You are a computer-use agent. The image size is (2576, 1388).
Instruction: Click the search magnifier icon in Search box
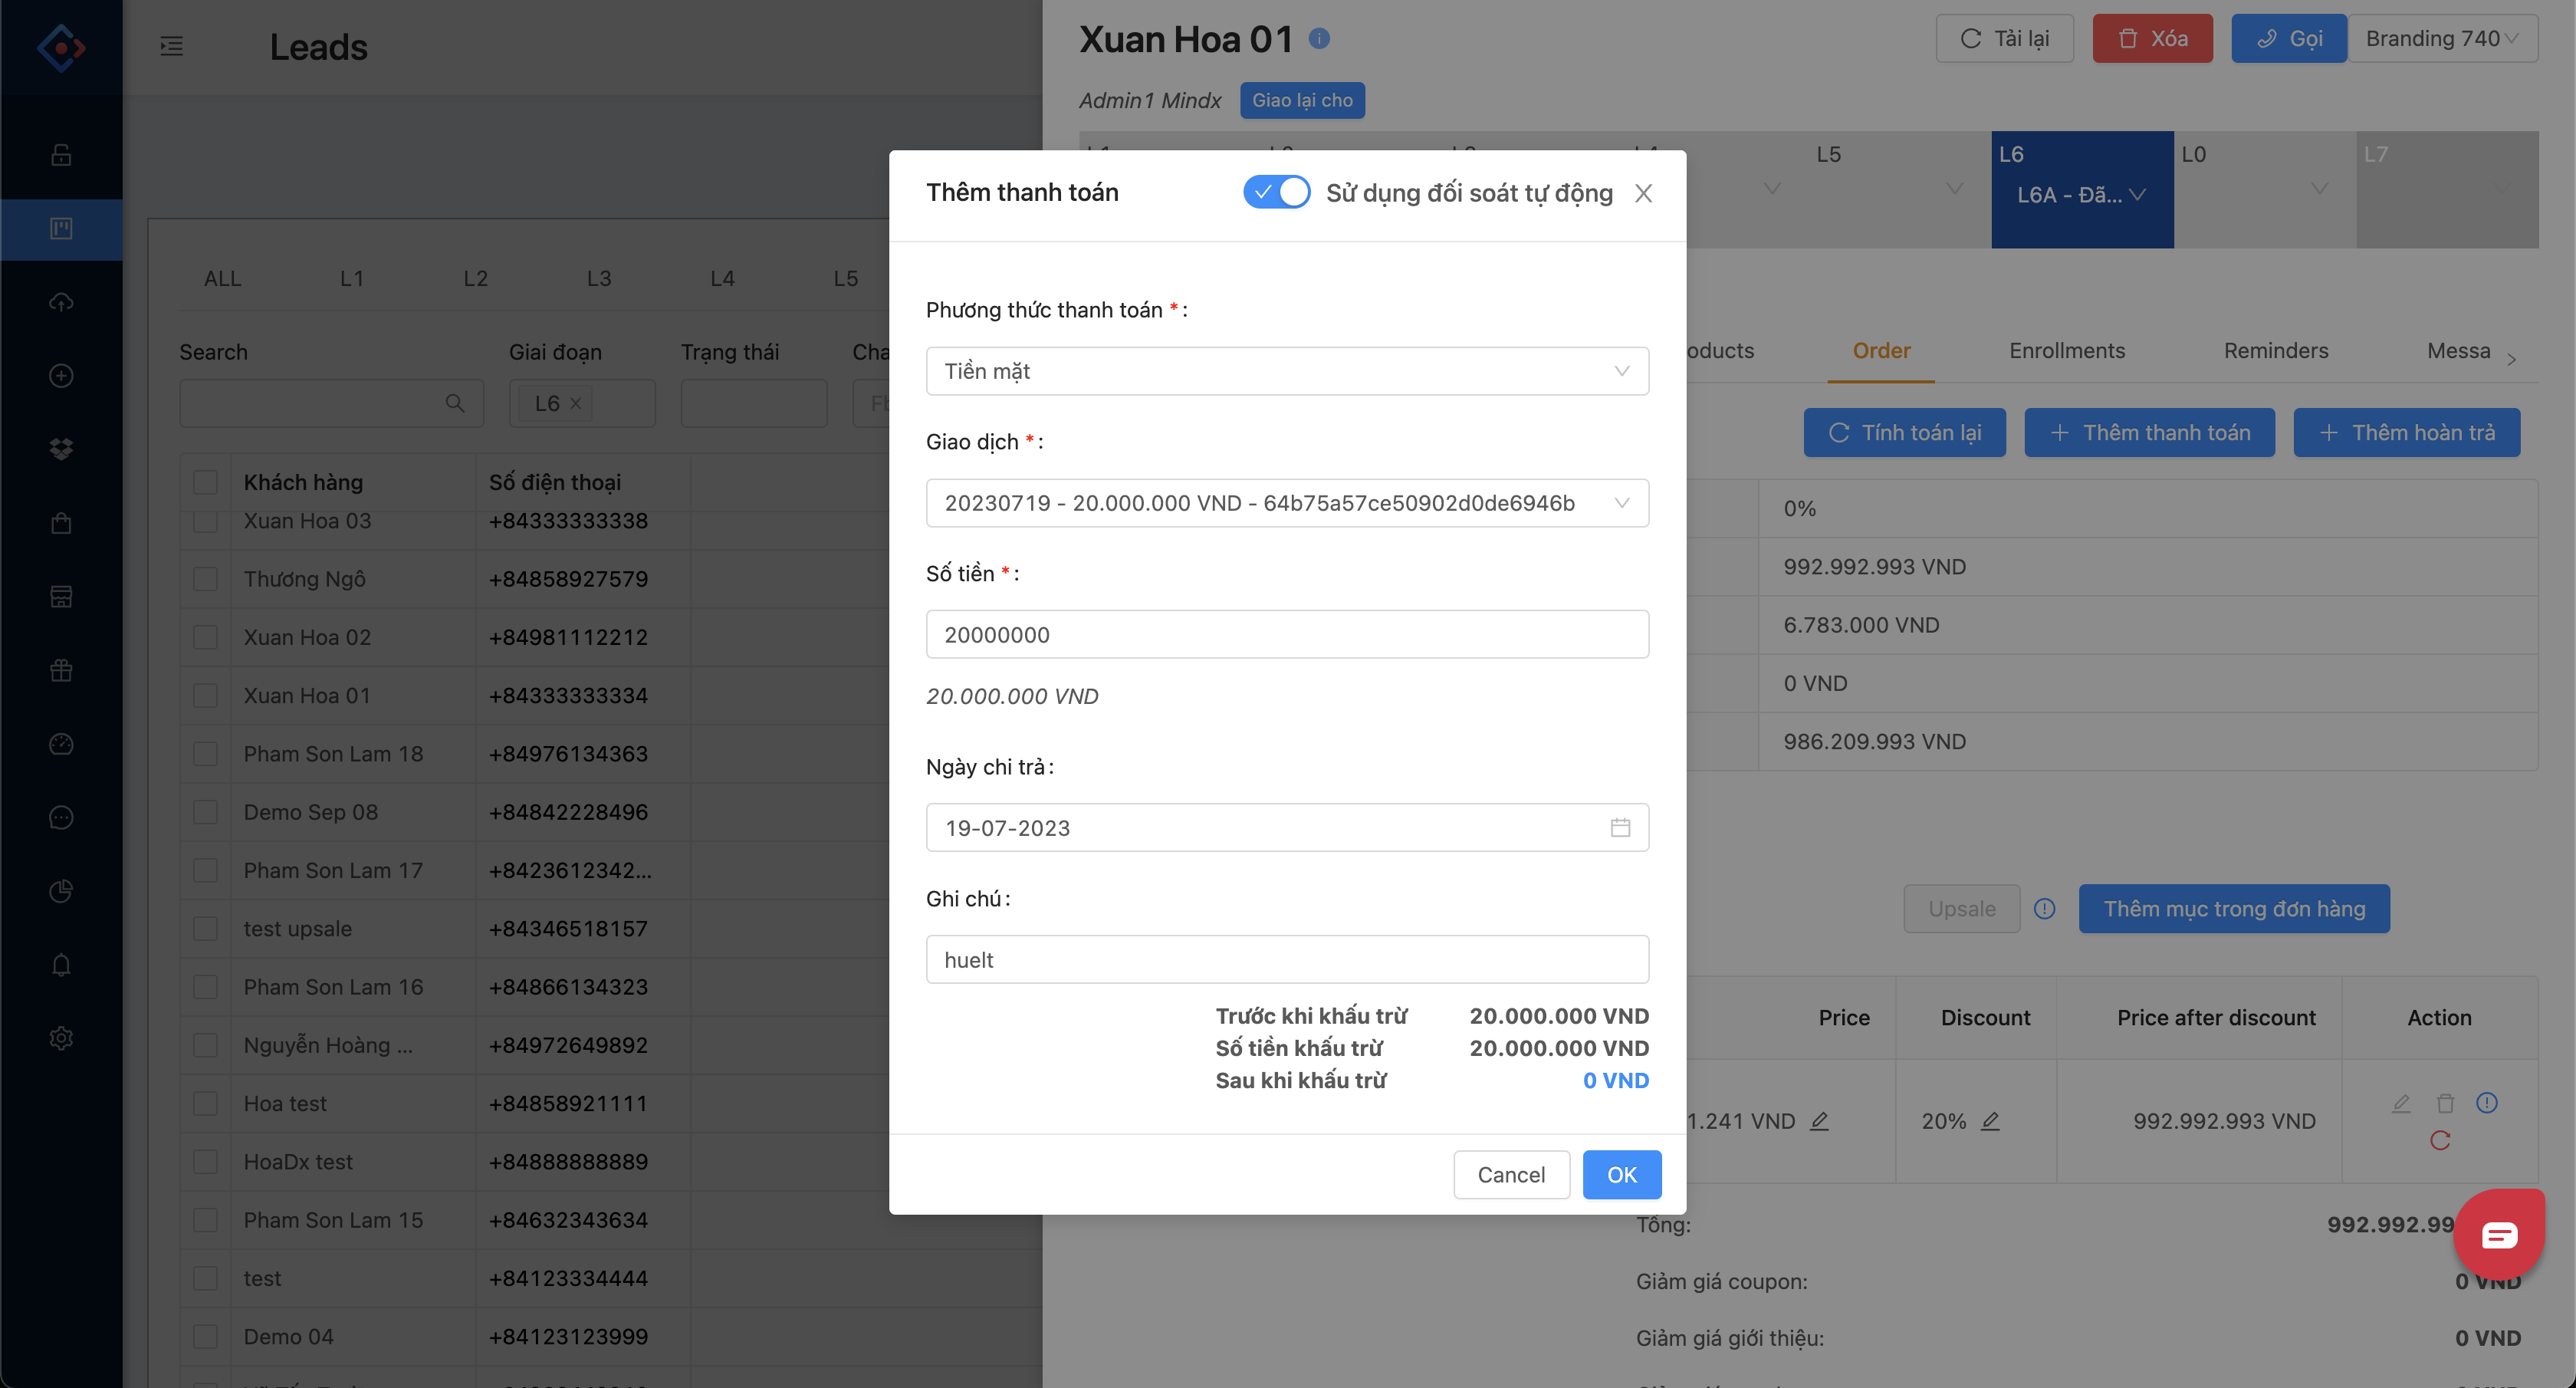(455, 403)
